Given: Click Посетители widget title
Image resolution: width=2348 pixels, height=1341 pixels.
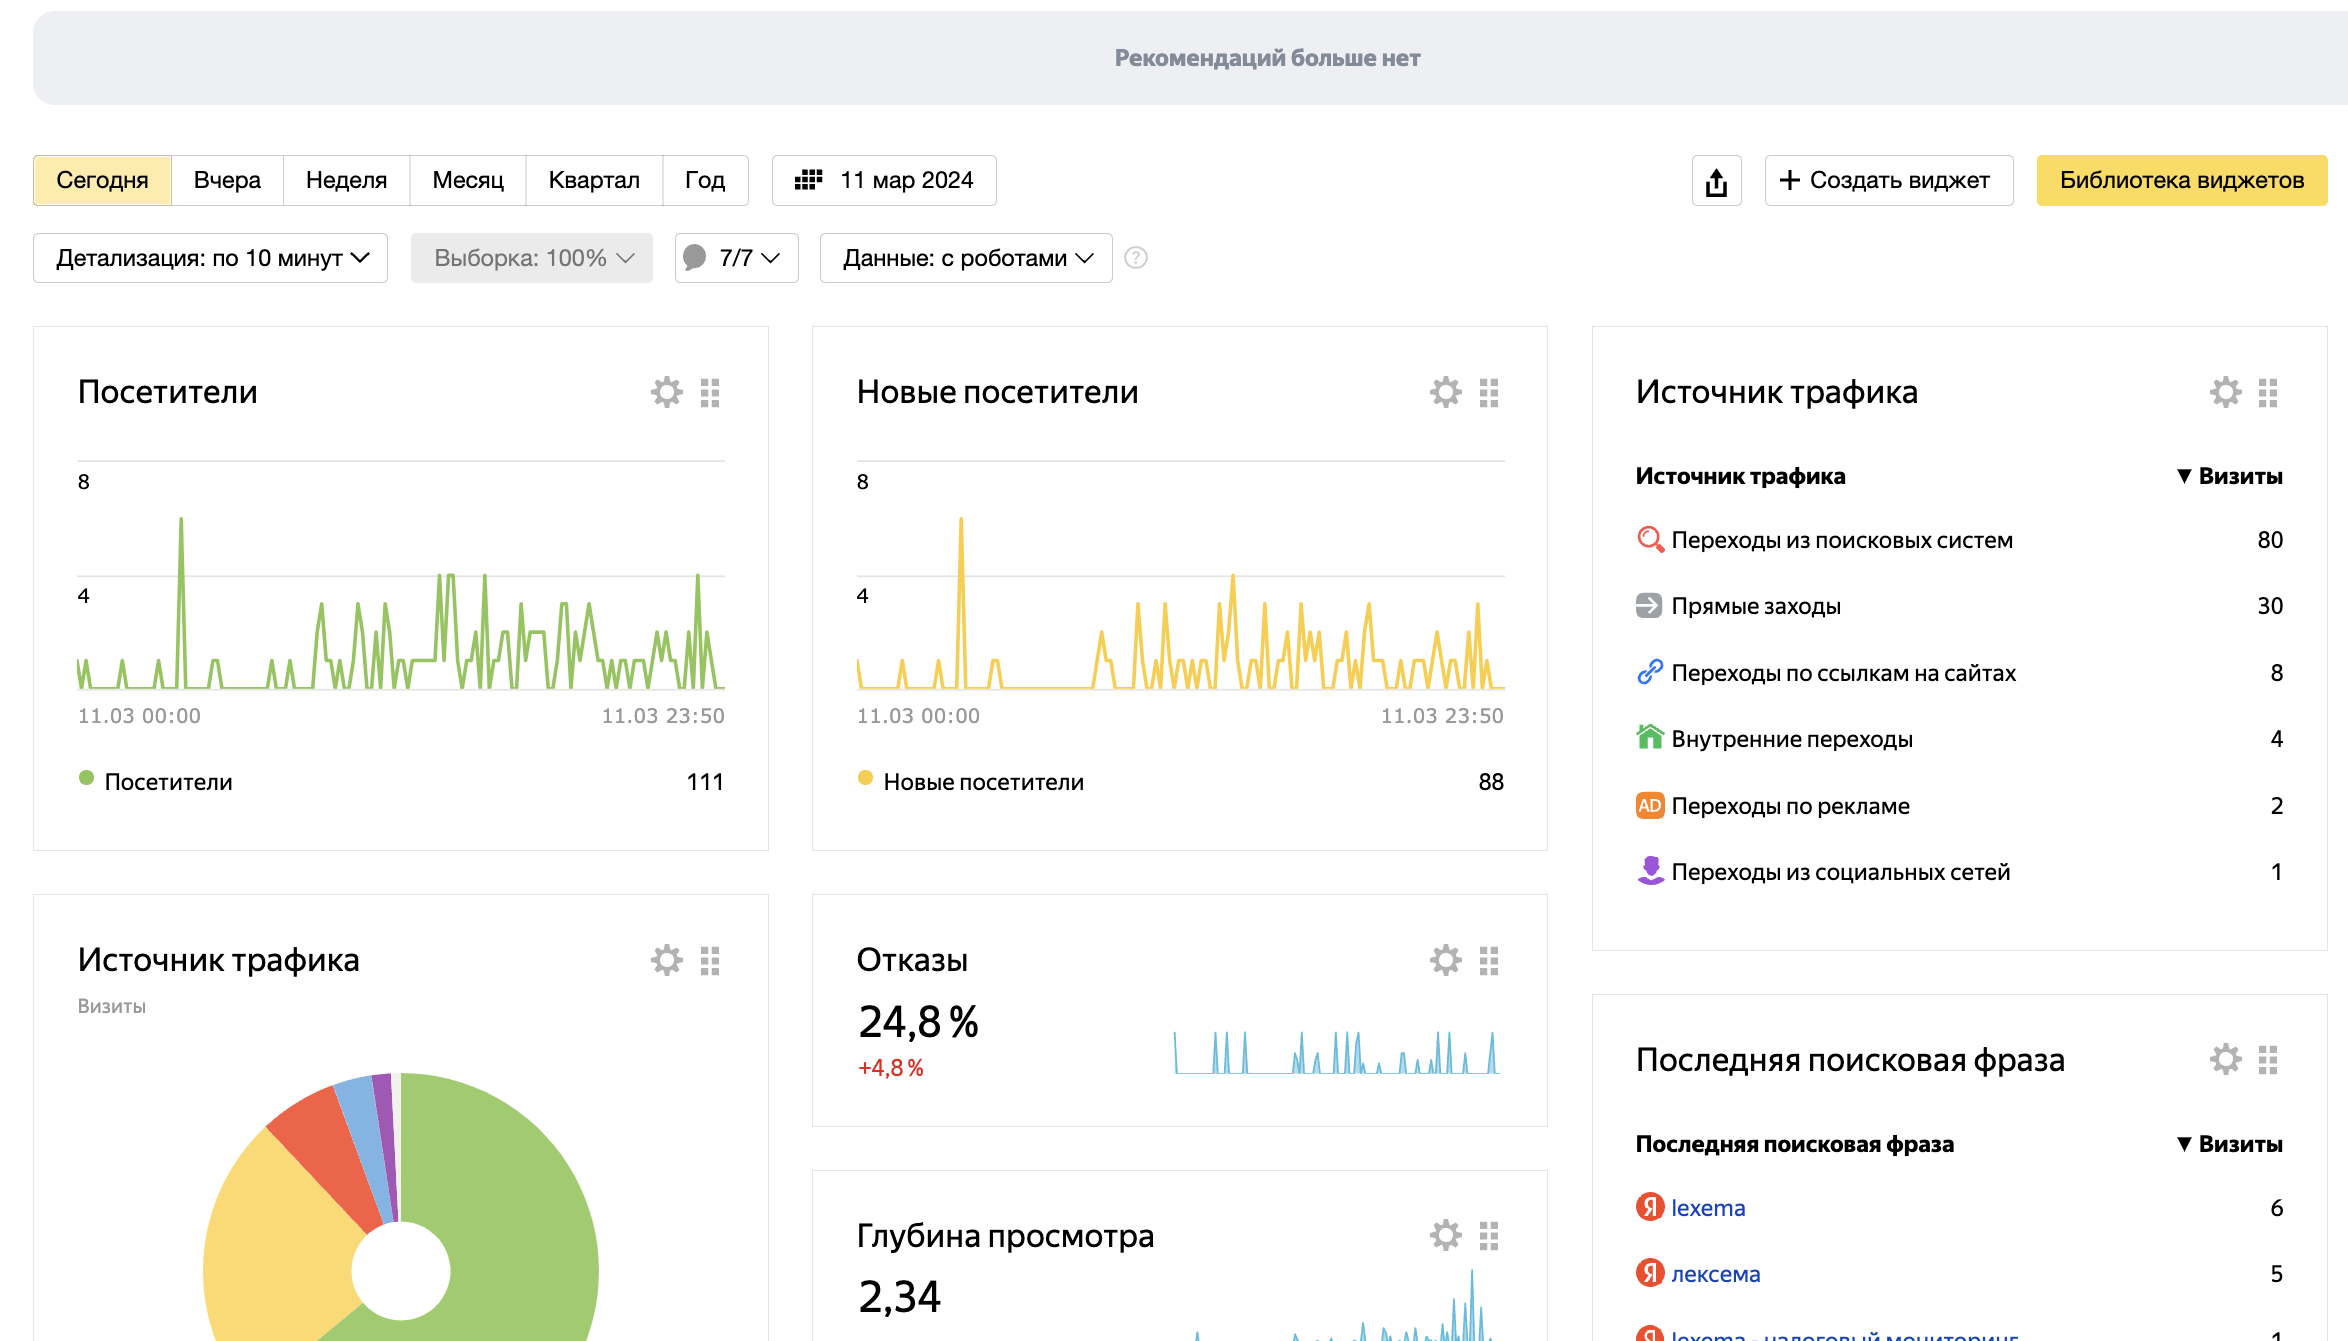Looking at the screenshot, I should (x=168, y=392).
